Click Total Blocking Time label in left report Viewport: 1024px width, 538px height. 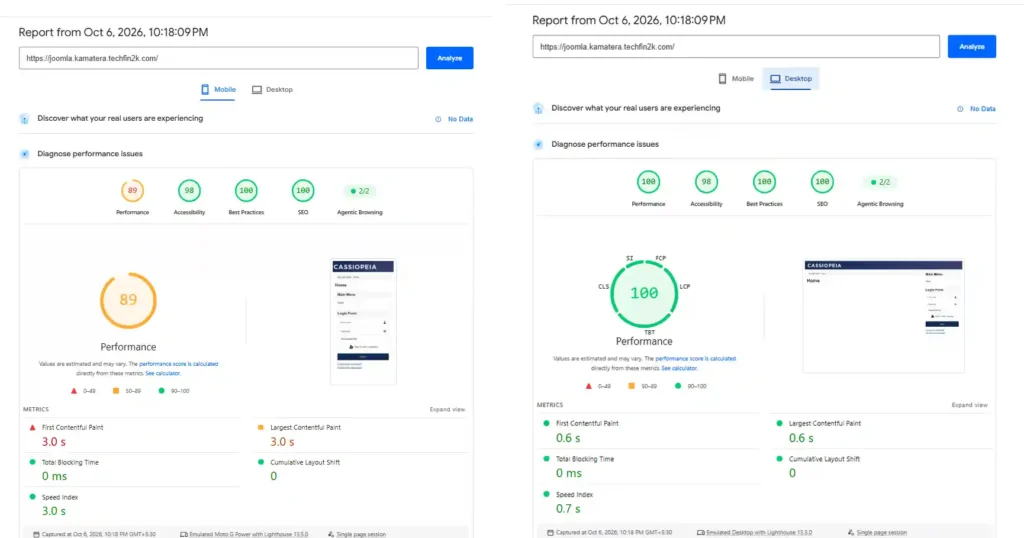[70, 462]
